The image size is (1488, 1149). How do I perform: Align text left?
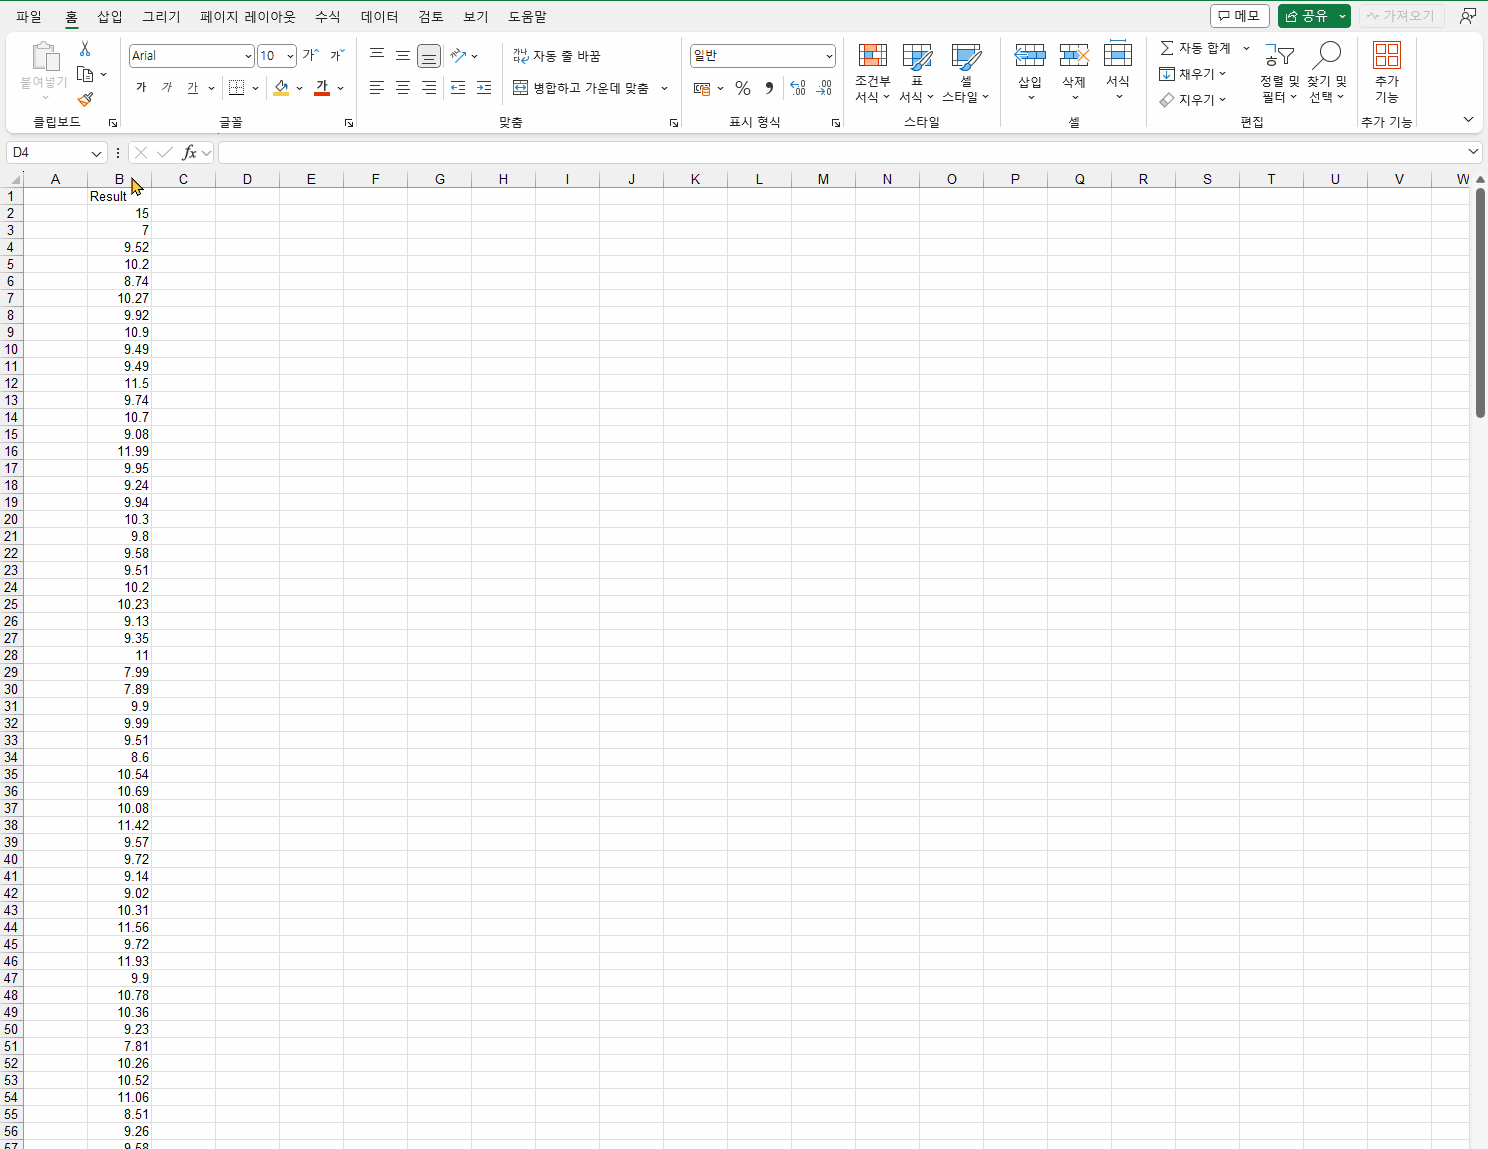point(377,88)
